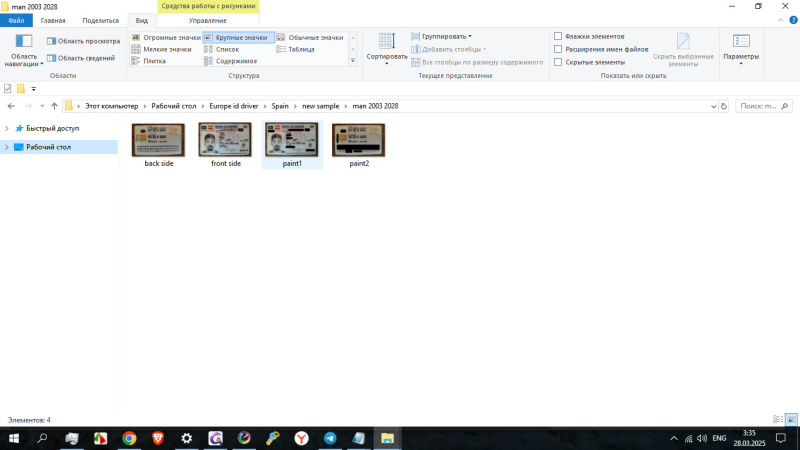
Task: Open the Сортировать sort dropdown
Action: click(x=386, y=46)
